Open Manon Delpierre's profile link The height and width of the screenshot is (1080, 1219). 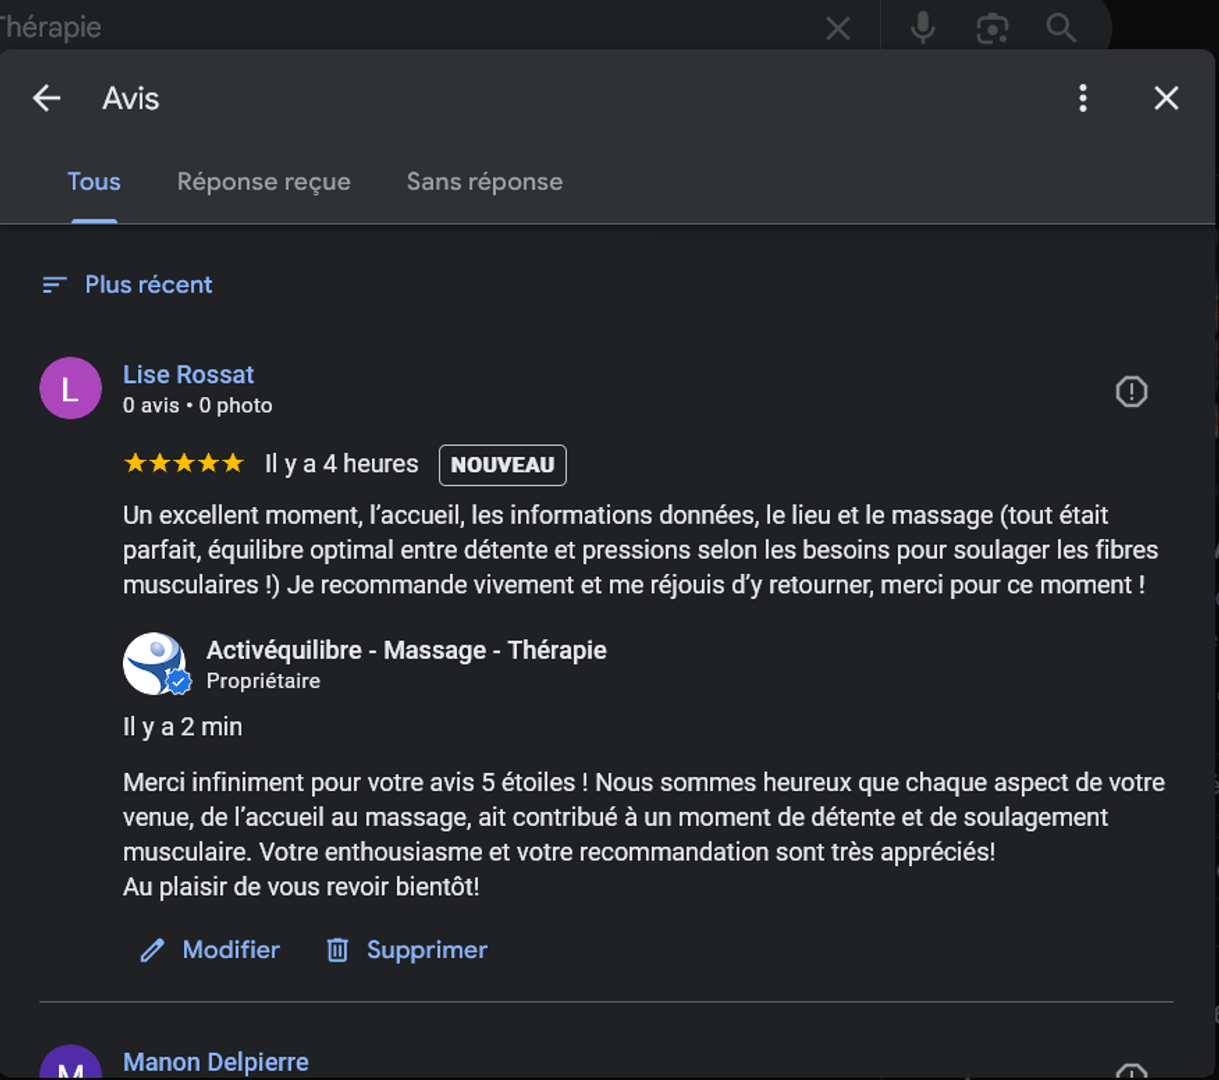(x=215, y=1061)
